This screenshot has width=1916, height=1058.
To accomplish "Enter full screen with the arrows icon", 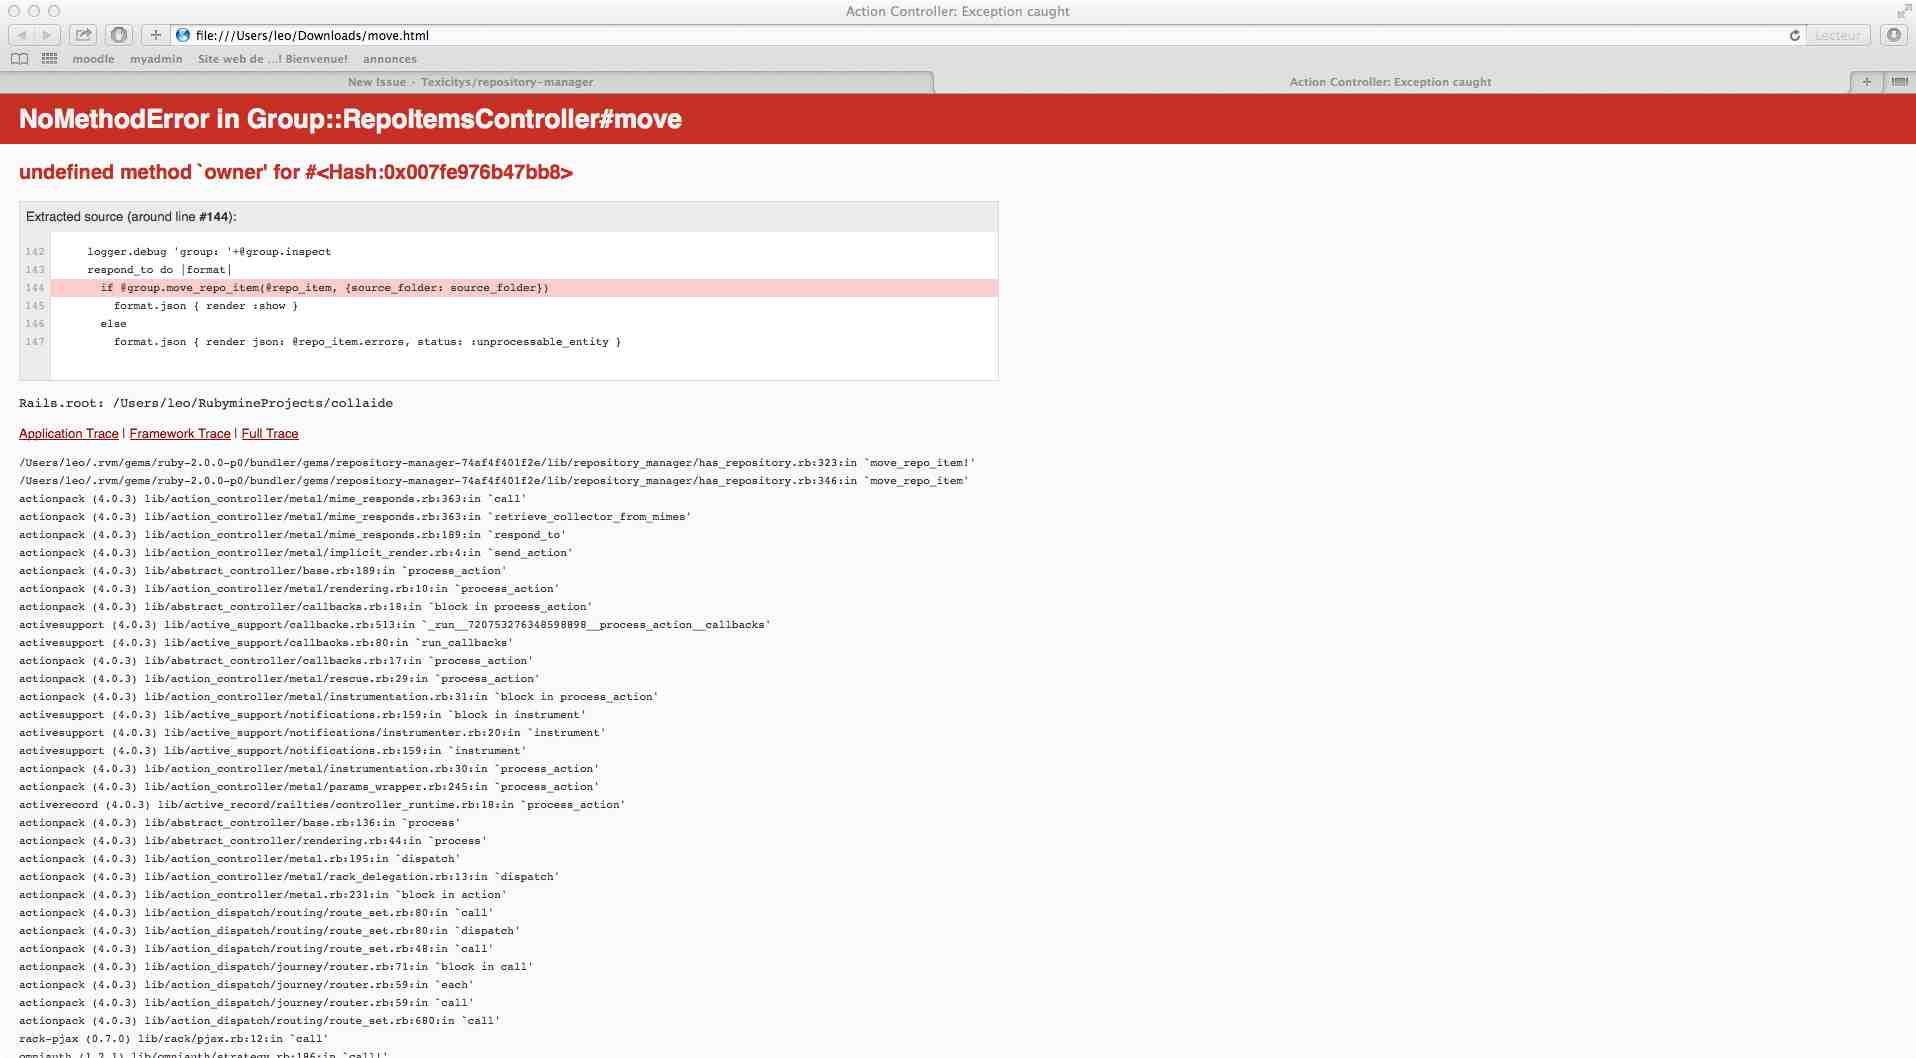I will coord(1903,11).
